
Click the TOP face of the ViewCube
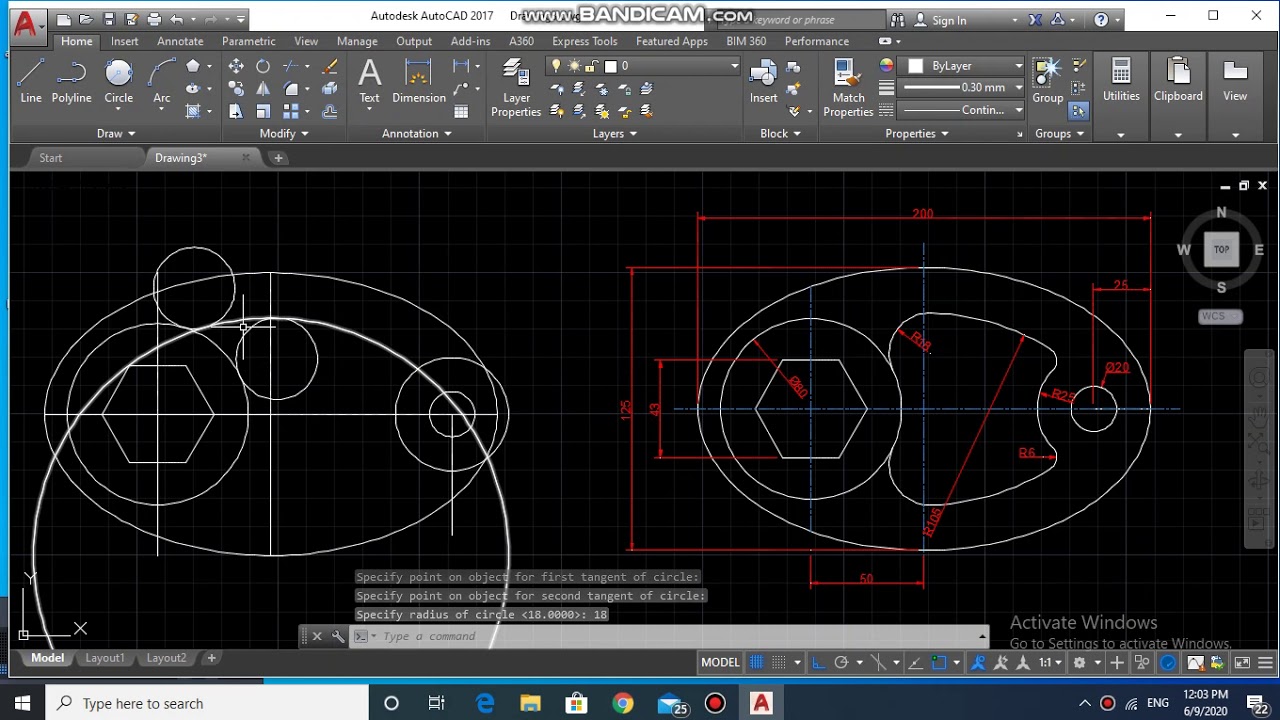[1221, 249]
